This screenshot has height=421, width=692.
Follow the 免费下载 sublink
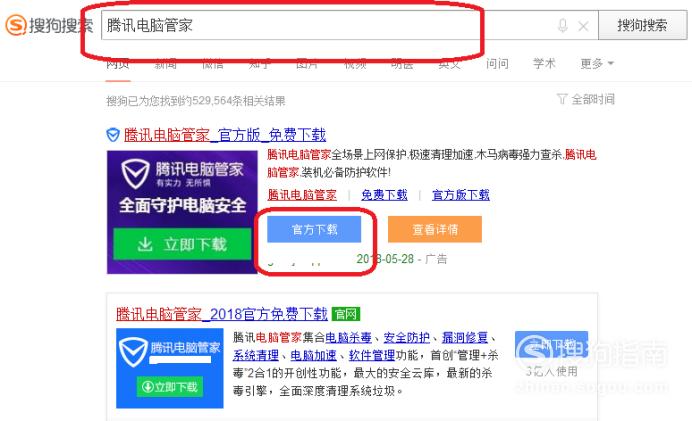coord(384,195)
